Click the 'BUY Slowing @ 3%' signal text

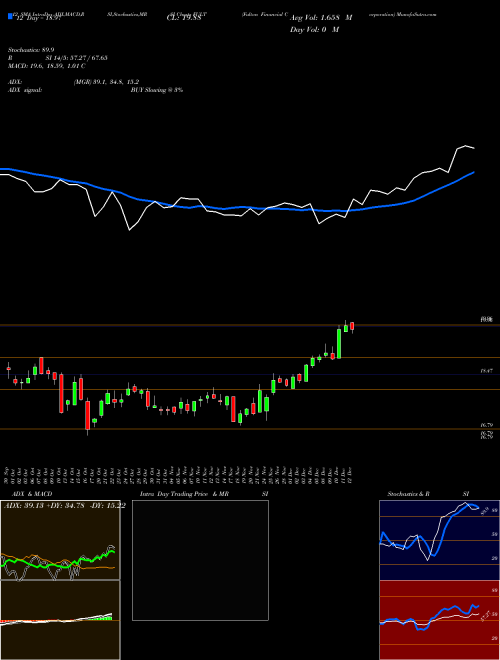pyautogui.click(x=157, y=90)
